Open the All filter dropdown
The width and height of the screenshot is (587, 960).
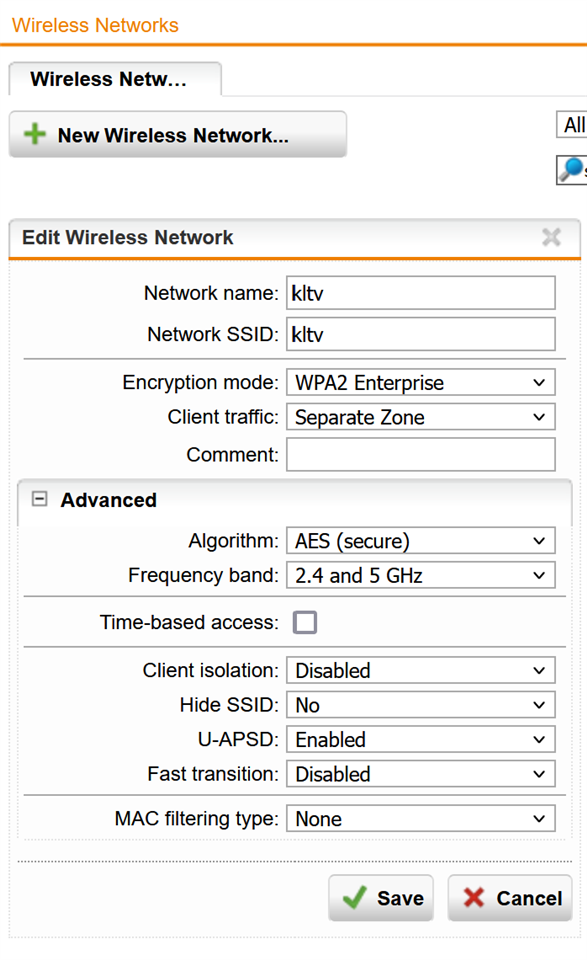(x=572, y=125)
